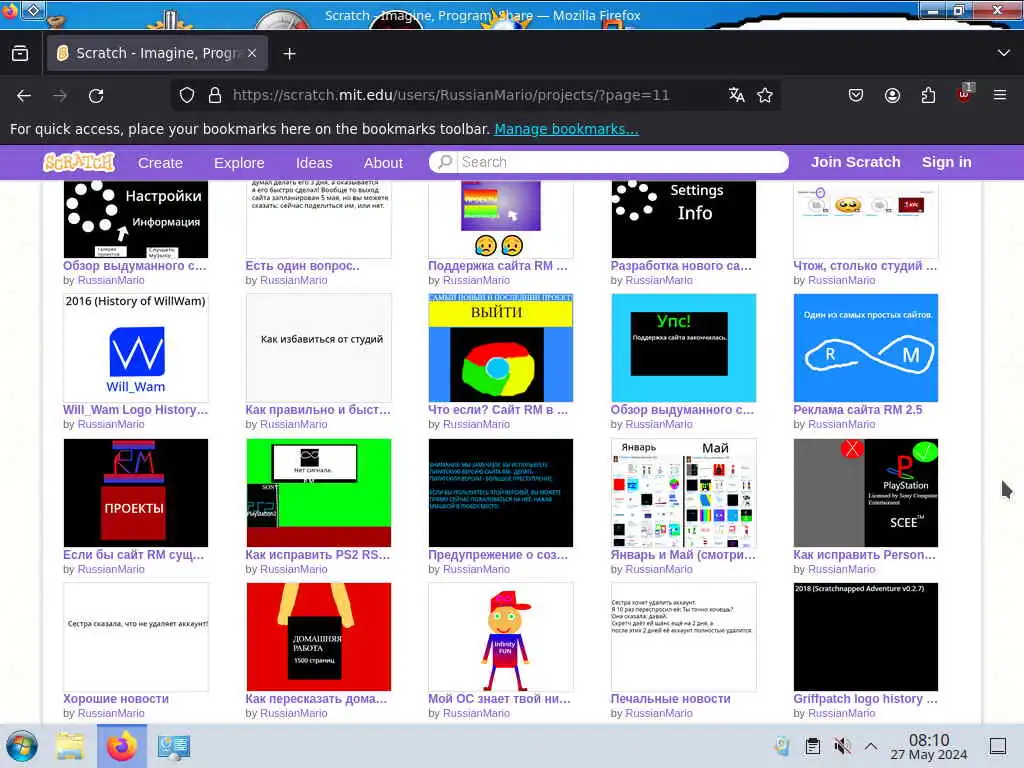Open the Настройки Информация thumbnail
Viewport: 1024px width, 768px height.
(x=136, y=219)
